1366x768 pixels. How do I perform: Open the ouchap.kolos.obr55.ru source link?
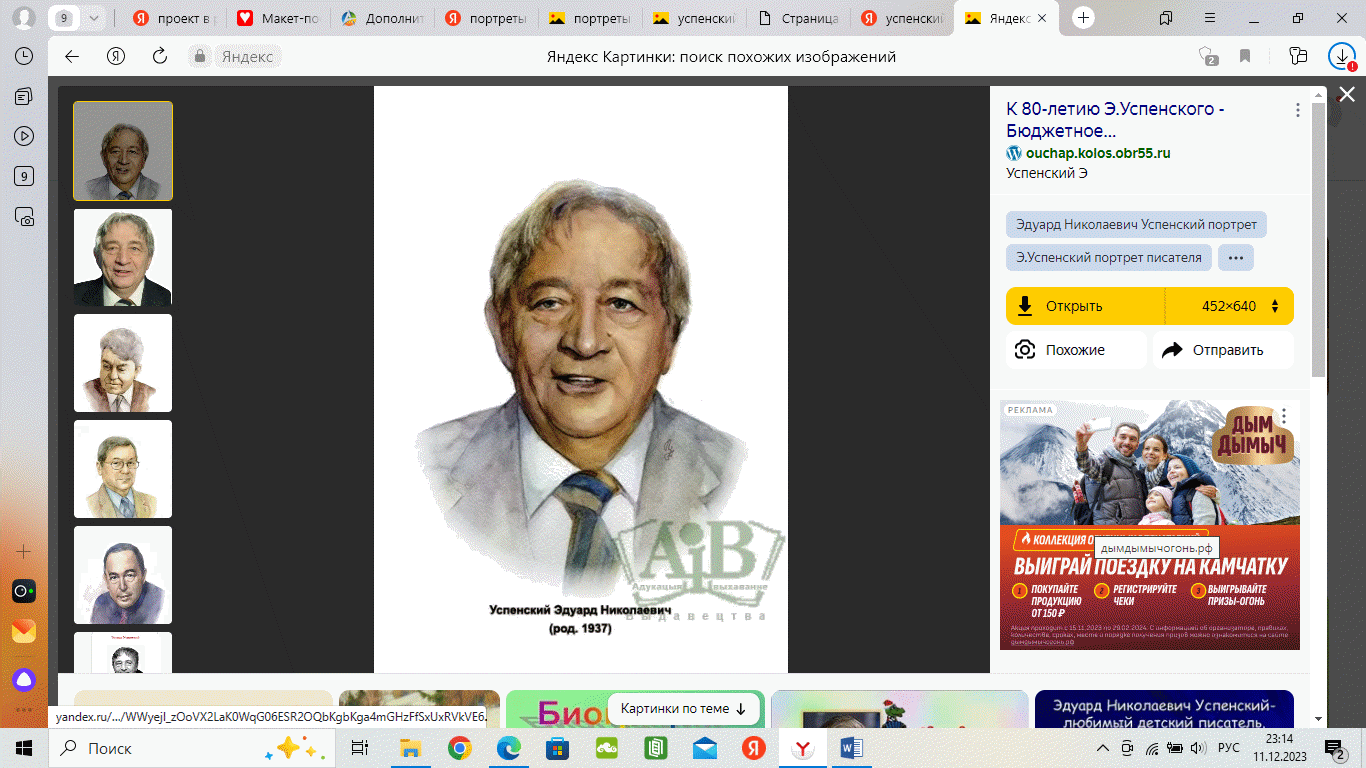(1097, 153)
